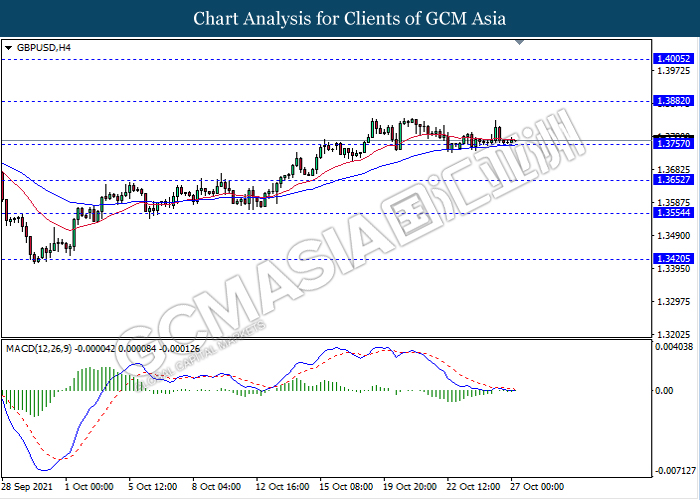
Task: Click the 22 Oct 12:00 time label
Action: tap(473, 487)
